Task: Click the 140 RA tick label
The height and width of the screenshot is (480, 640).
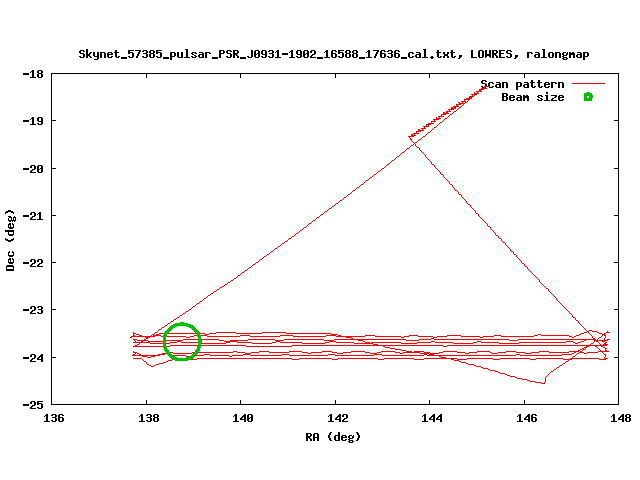Action: pyautogui.click(x=243, y=418)
